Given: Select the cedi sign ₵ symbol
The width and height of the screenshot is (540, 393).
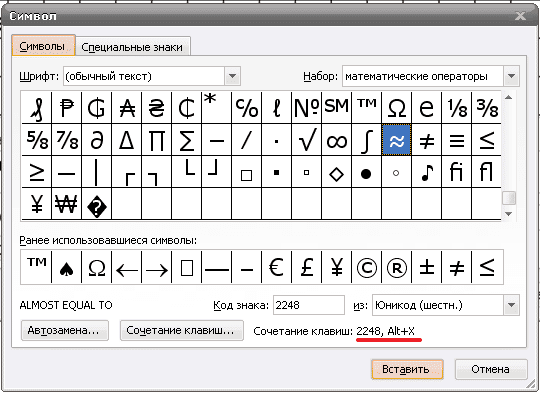Looking at the screenshot, I should [186, 108].
